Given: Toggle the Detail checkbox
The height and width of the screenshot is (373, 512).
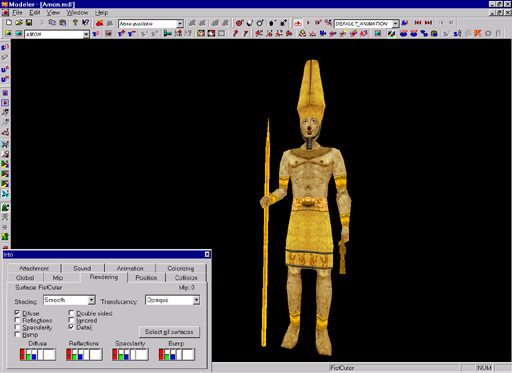Looking at the screenshot, I should [x=71, y=327].
